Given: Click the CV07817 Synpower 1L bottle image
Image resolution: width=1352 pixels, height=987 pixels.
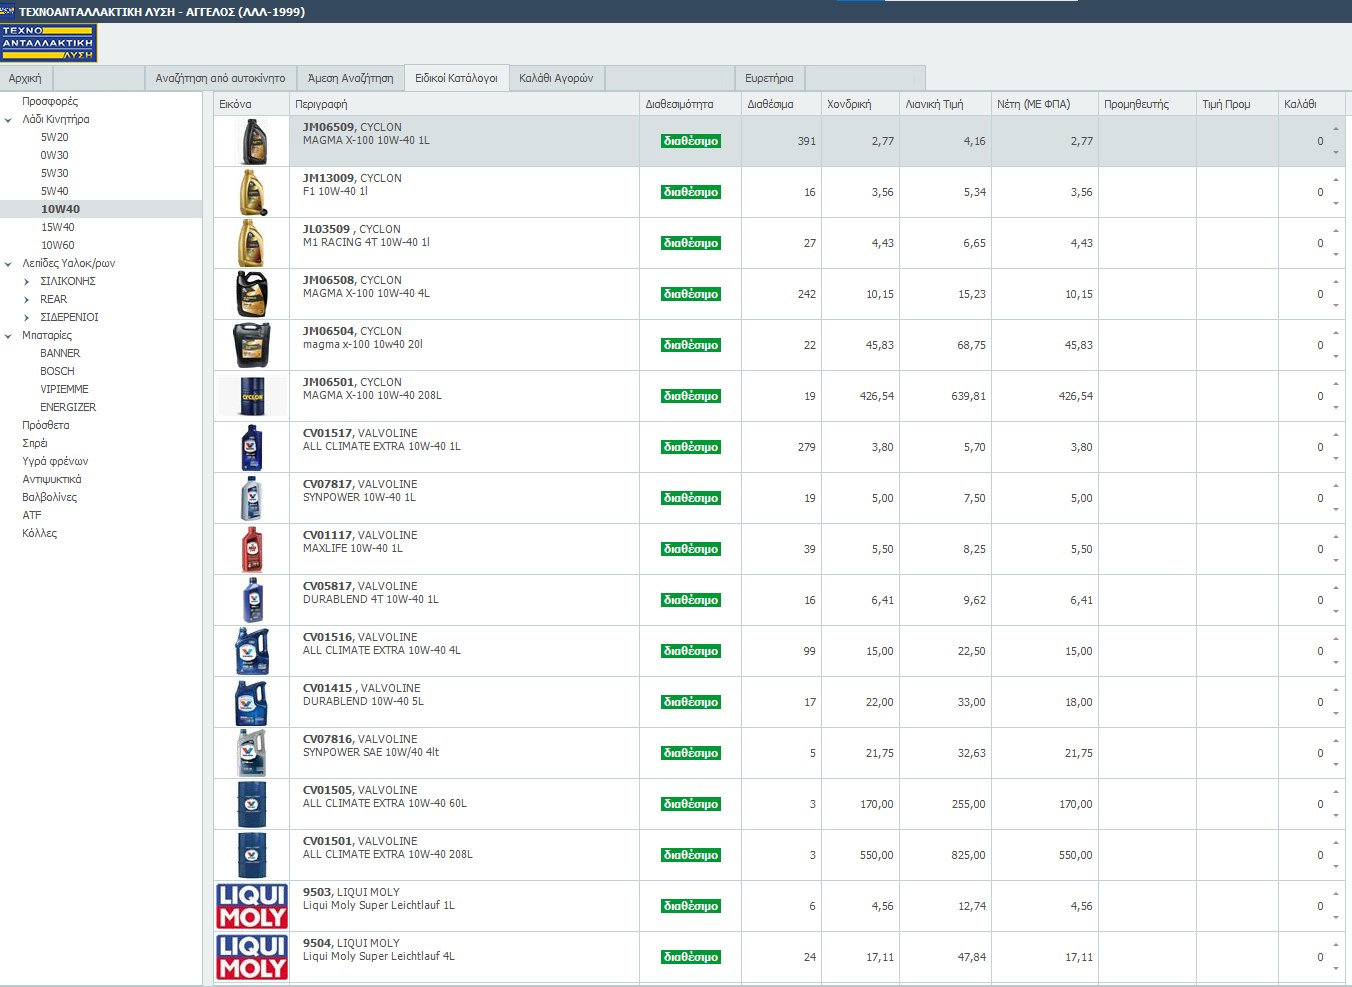Looking at the screenshot, I should 252,498.
